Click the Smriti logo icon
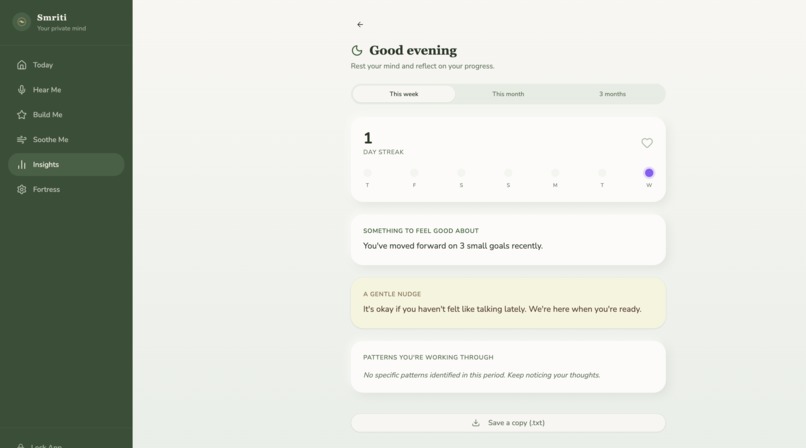806x448 pixels. (22, 22)
